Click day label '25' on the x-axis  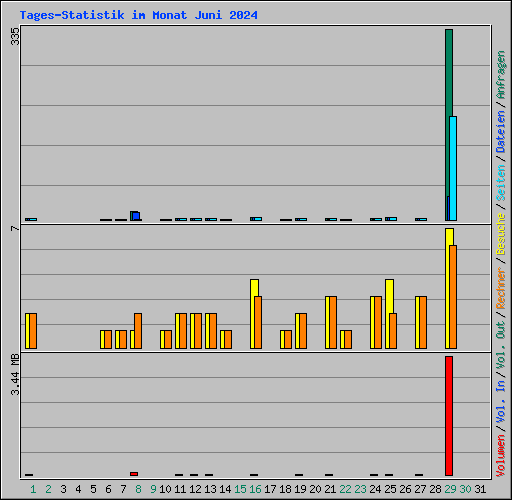click(390, 489)
